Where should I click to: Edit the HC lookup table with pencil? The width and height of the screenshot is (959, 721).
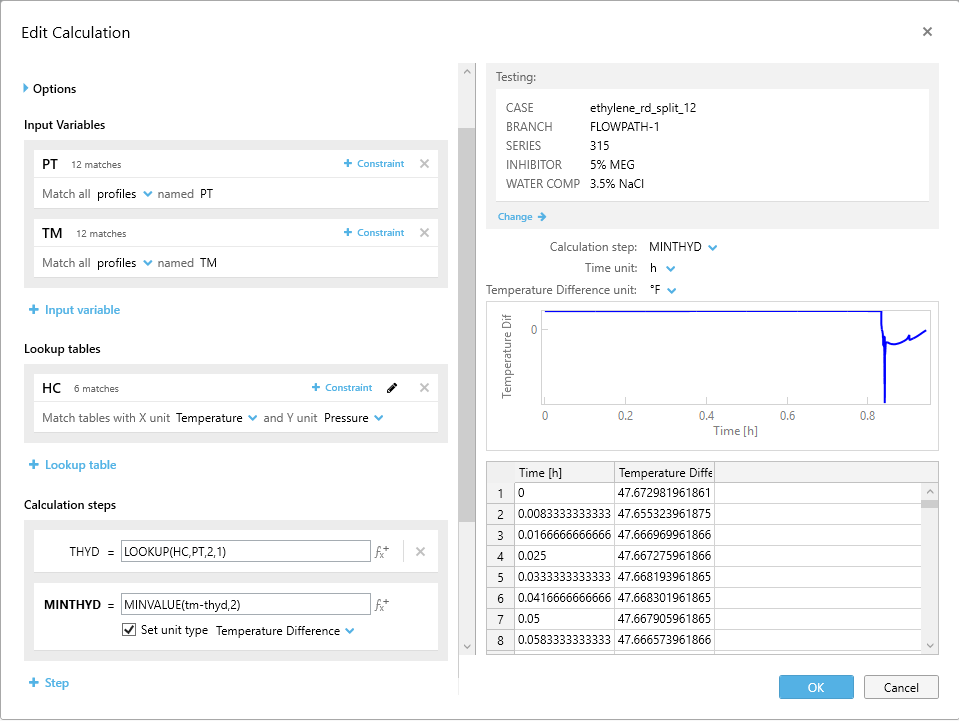(392, 388)
